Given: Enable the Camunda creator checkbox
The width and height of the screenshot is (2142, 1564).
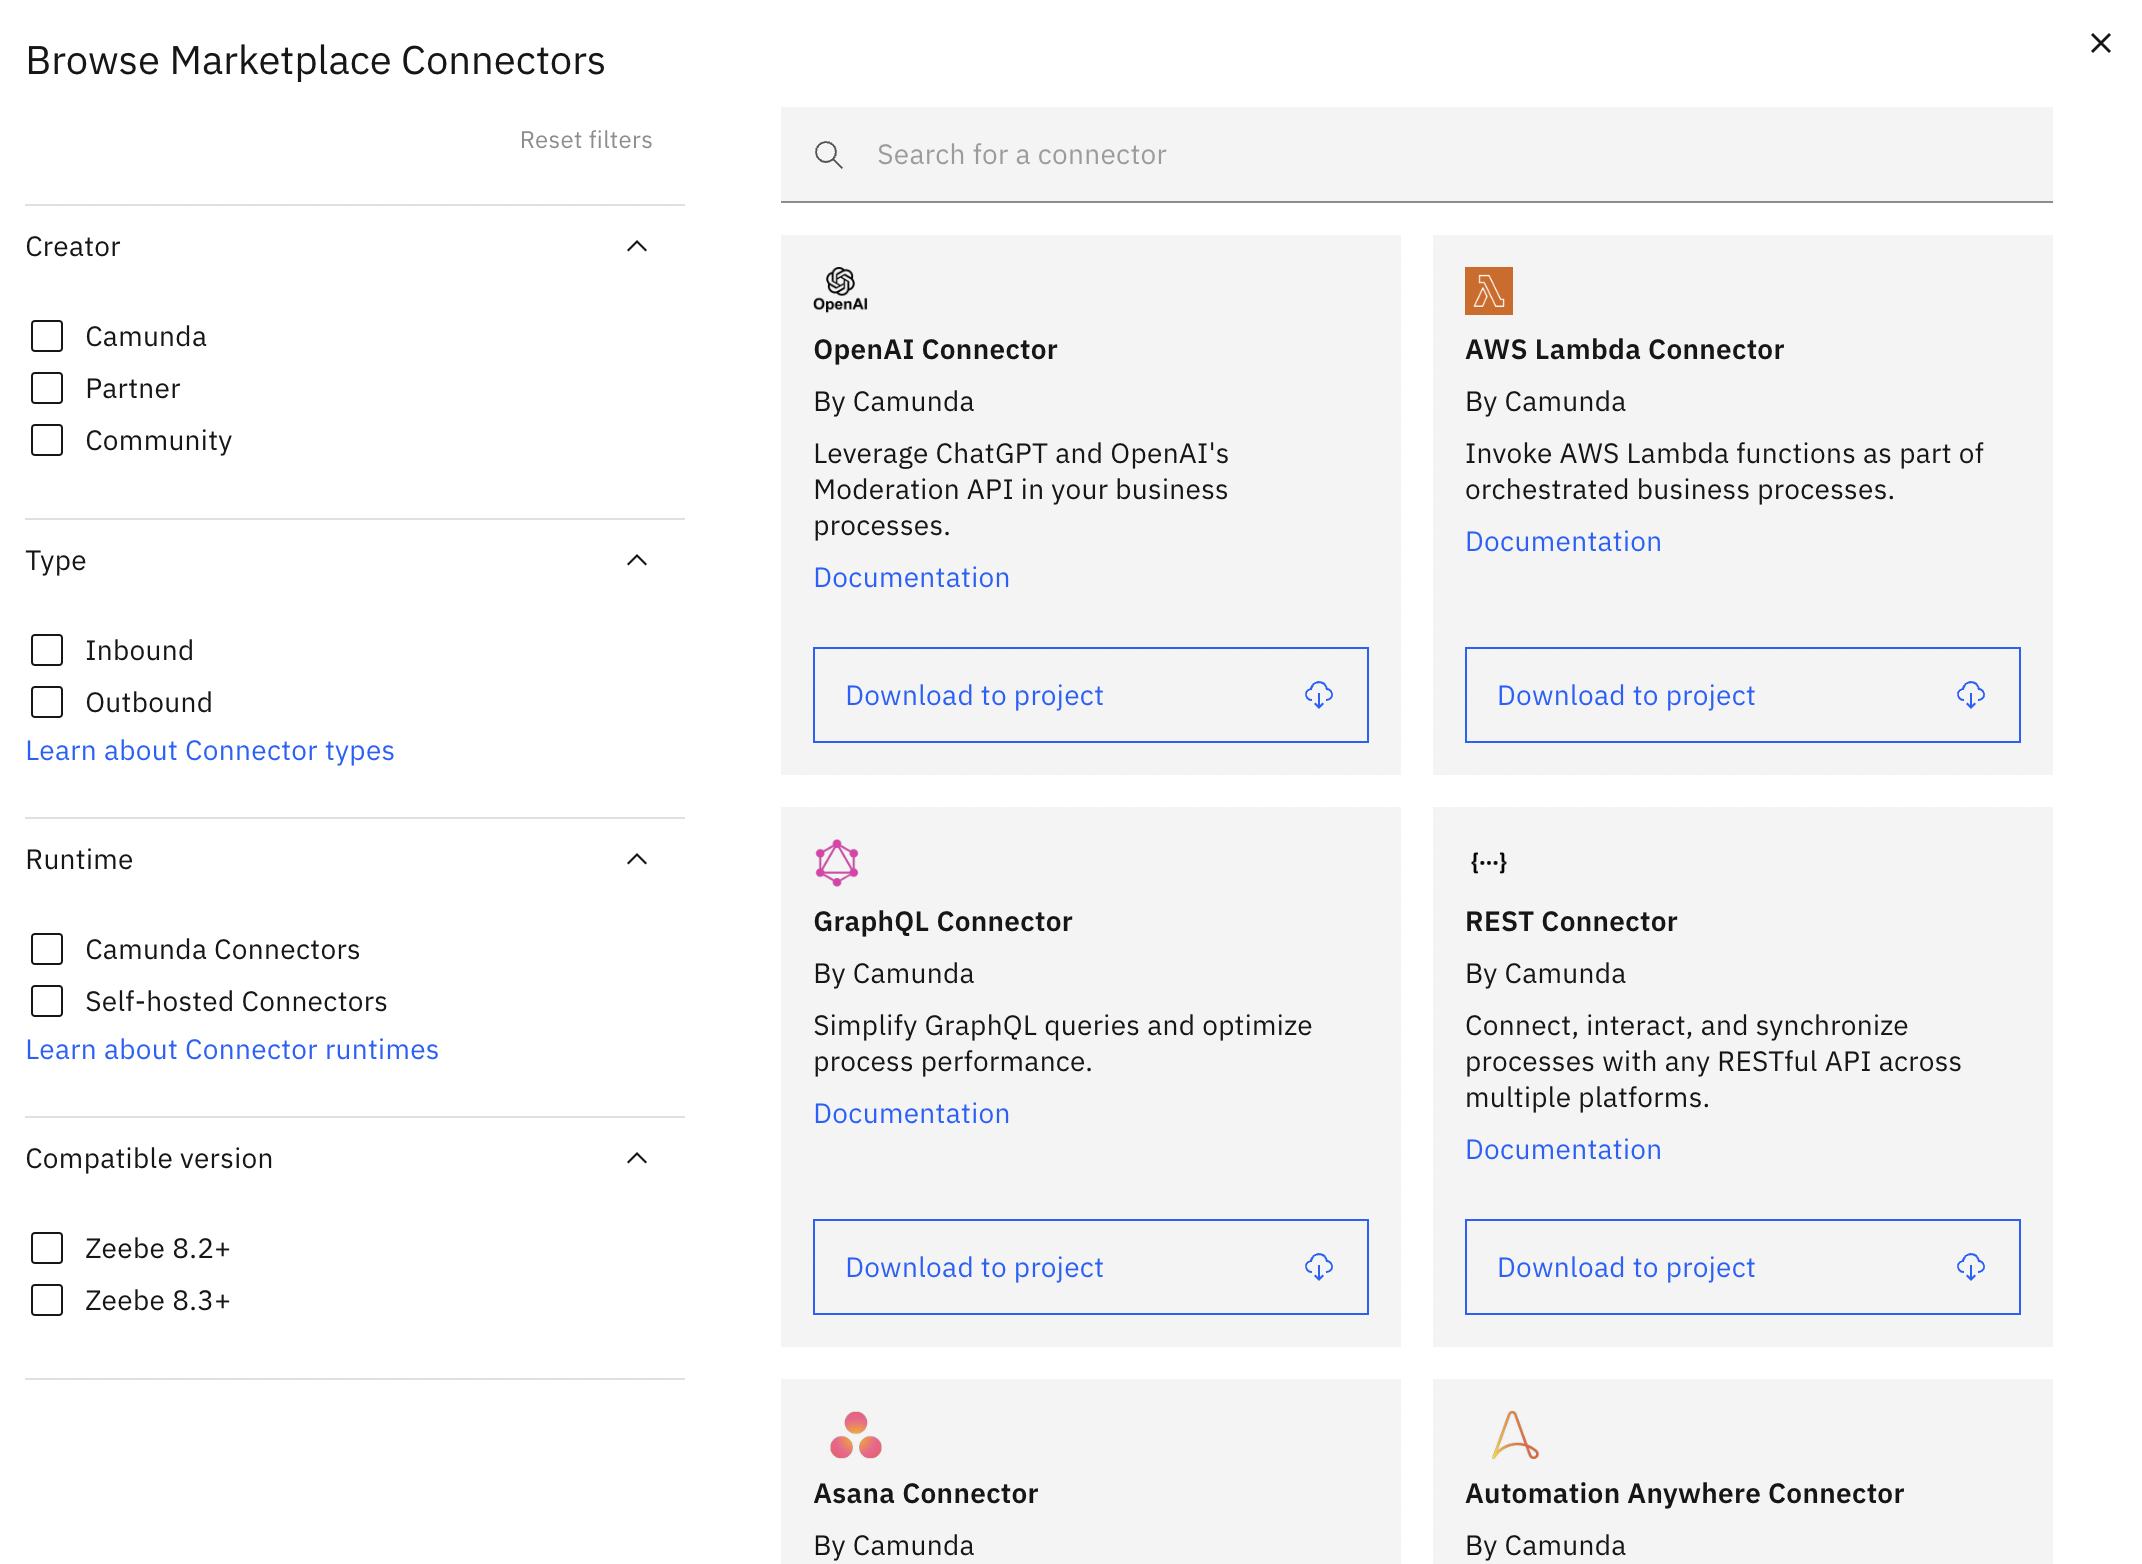Looking at the screenshot, I should (47, 336).
